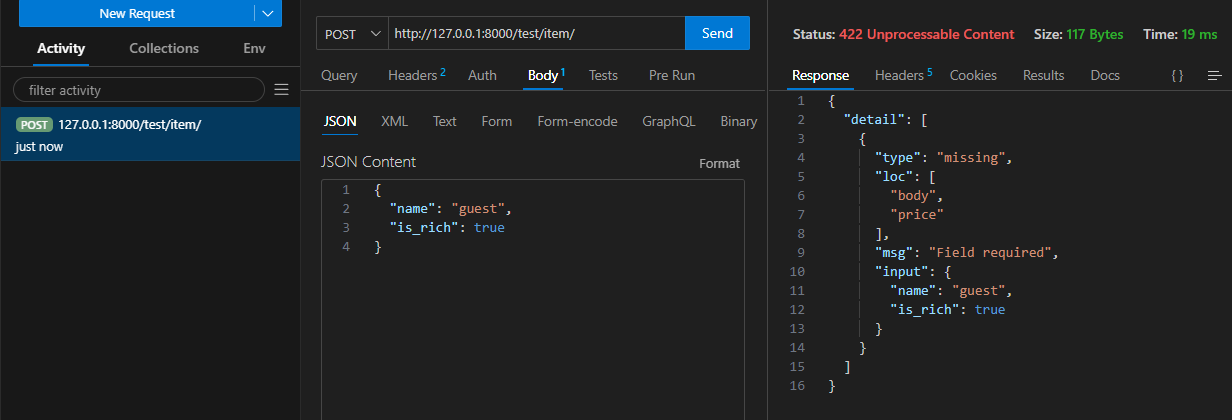The image size is (1232, 420).
Task: Open the POST method dropdown
Action: (x=352, y=33)
